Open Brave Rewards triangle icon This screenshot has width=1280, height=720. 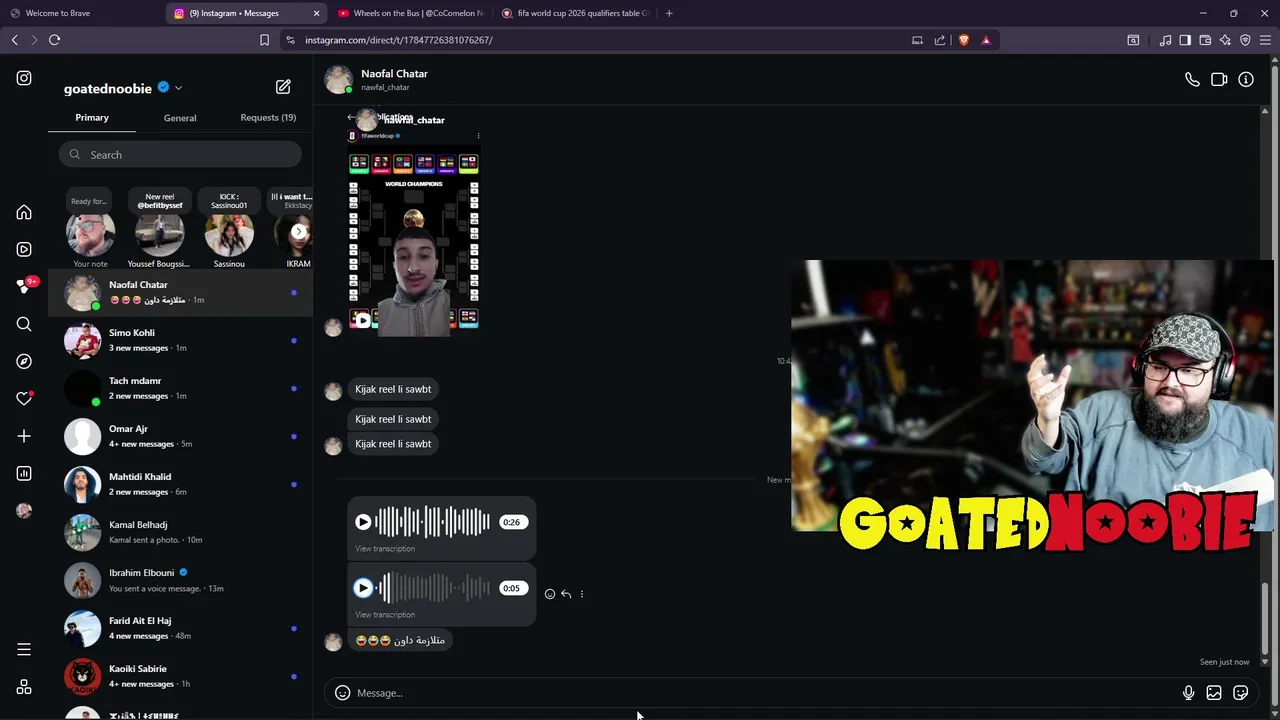tap(986, 40)
